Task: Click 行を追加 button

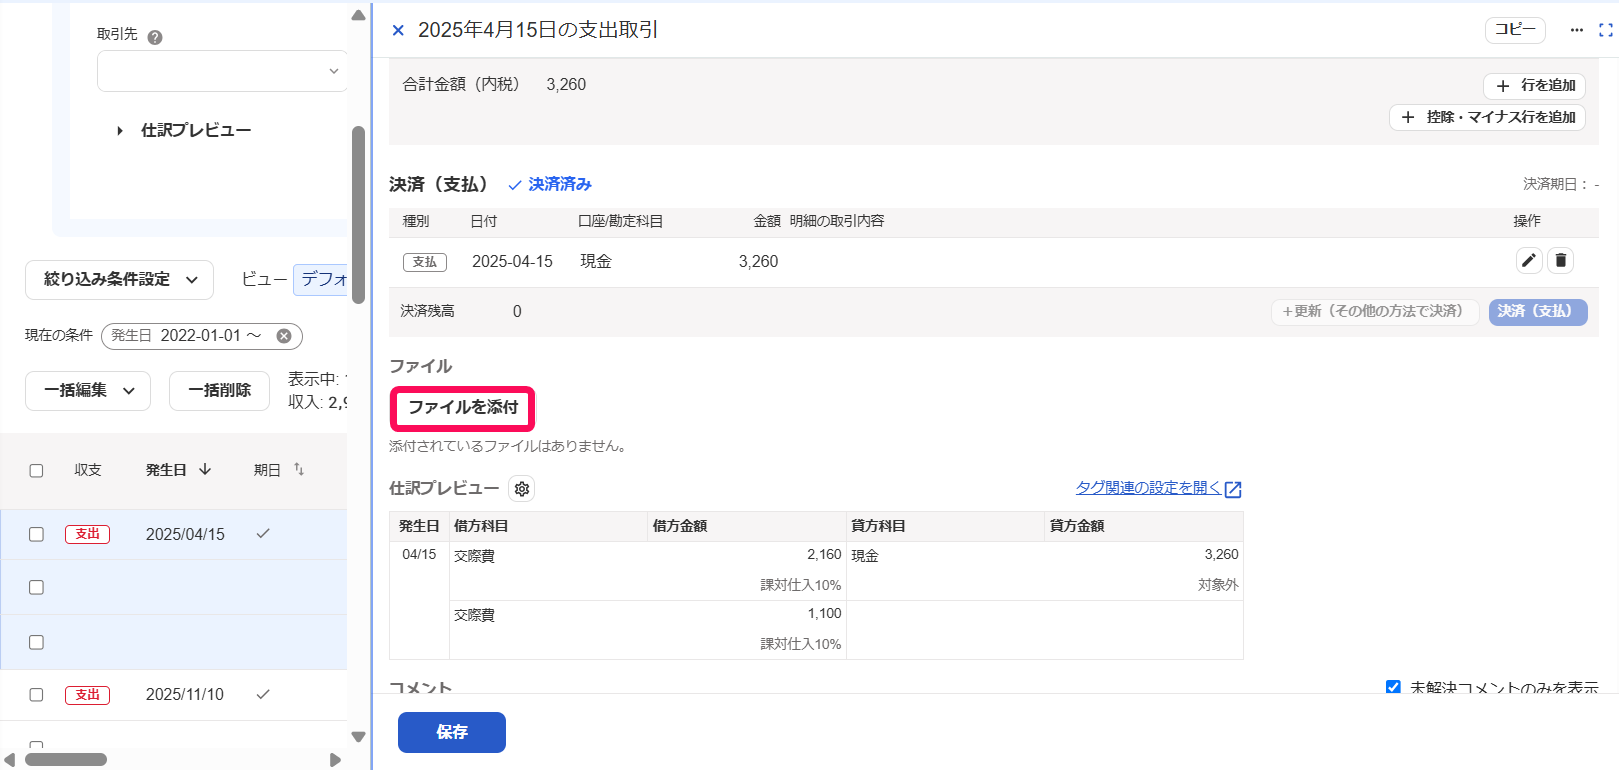Action: [x=1534, y=86]
